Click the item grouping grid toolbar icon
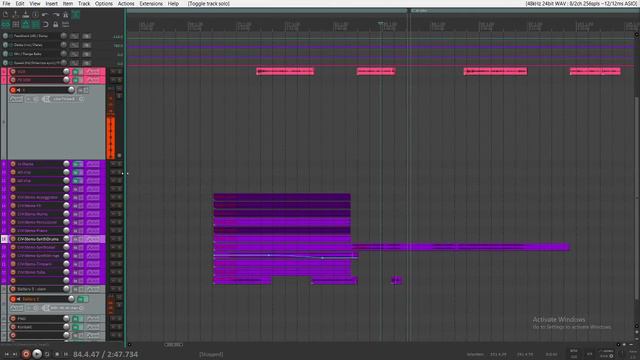The width and height of the screenshot is (640, 360). click(x=16, y=24)
